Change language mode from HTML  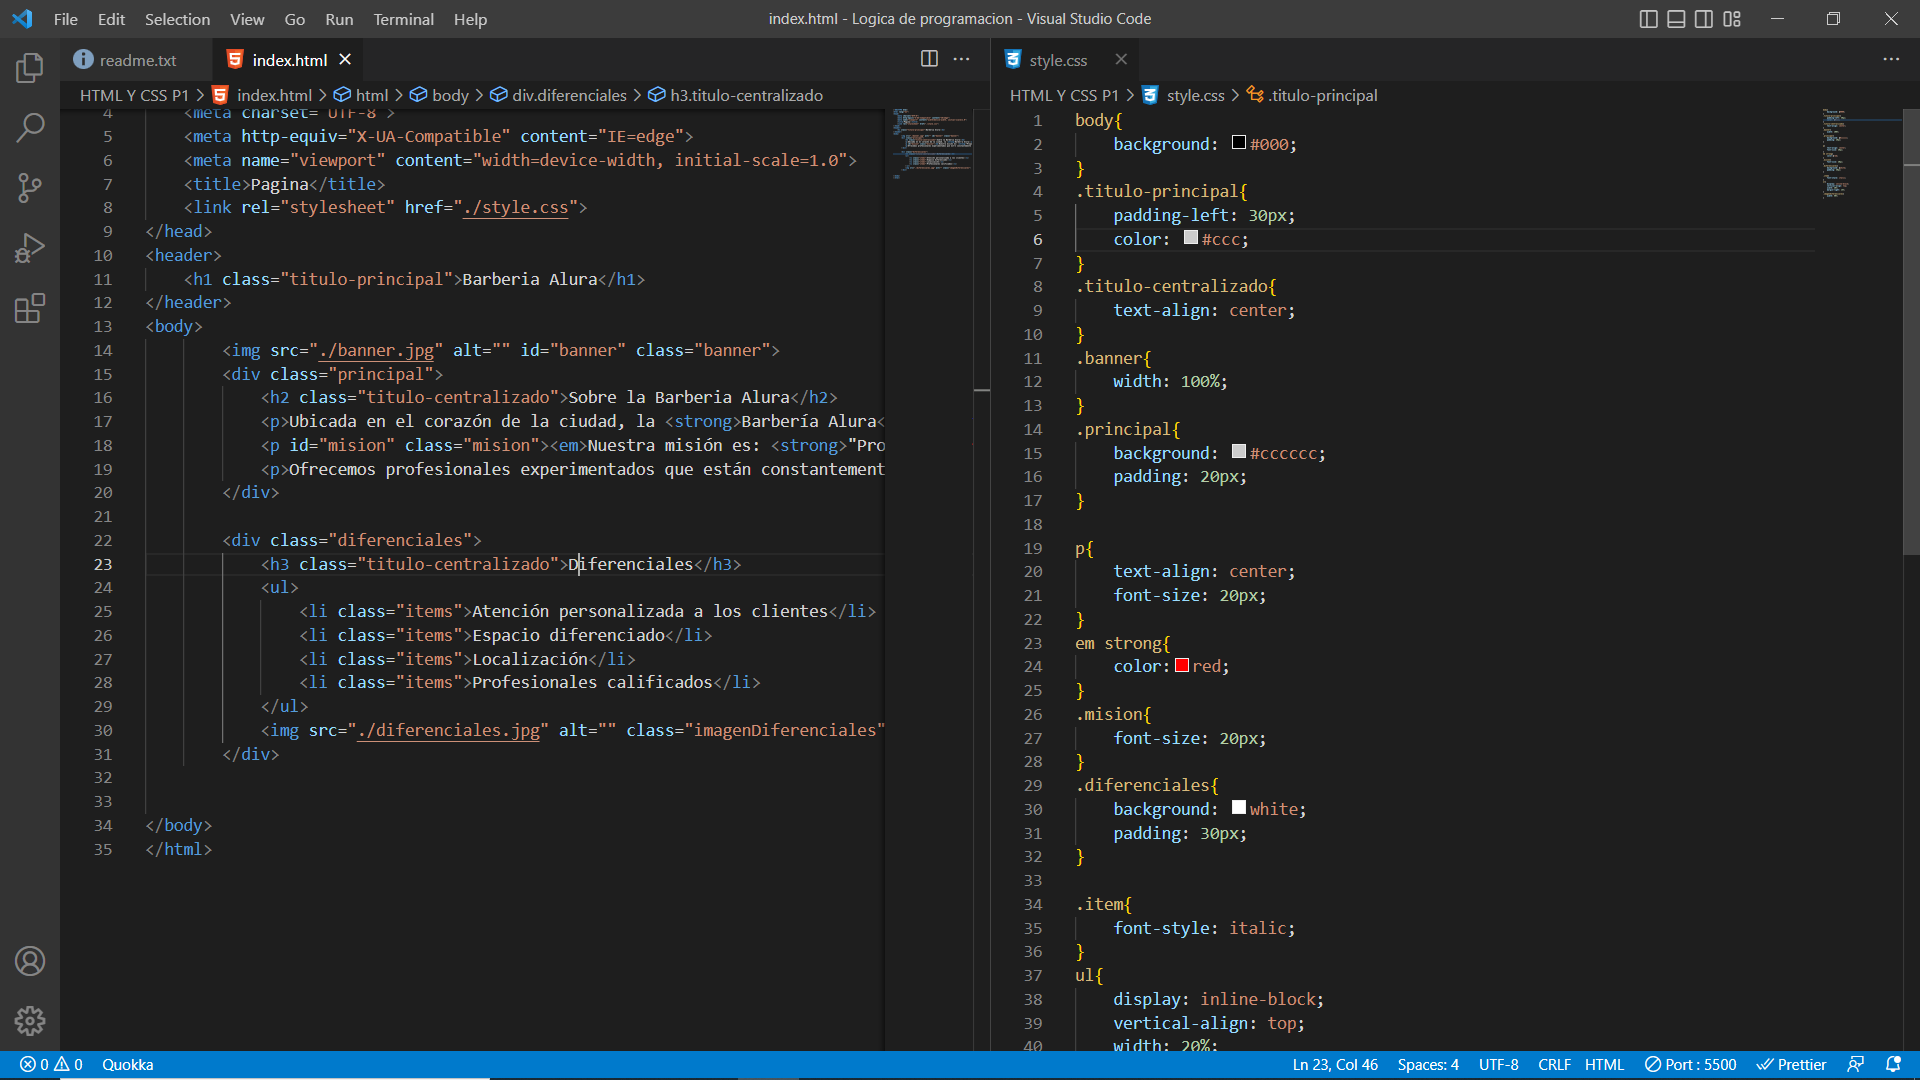1604,1065
